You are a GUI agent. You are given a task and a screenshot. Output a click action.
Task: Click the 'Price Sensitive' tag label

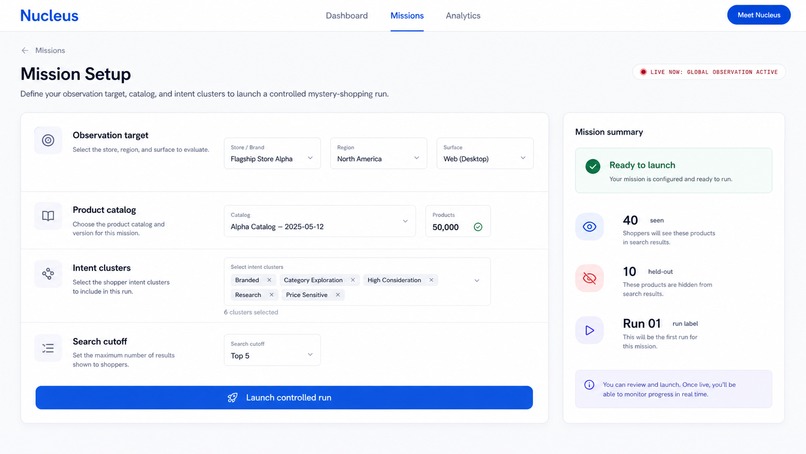(x=306, y=295)
